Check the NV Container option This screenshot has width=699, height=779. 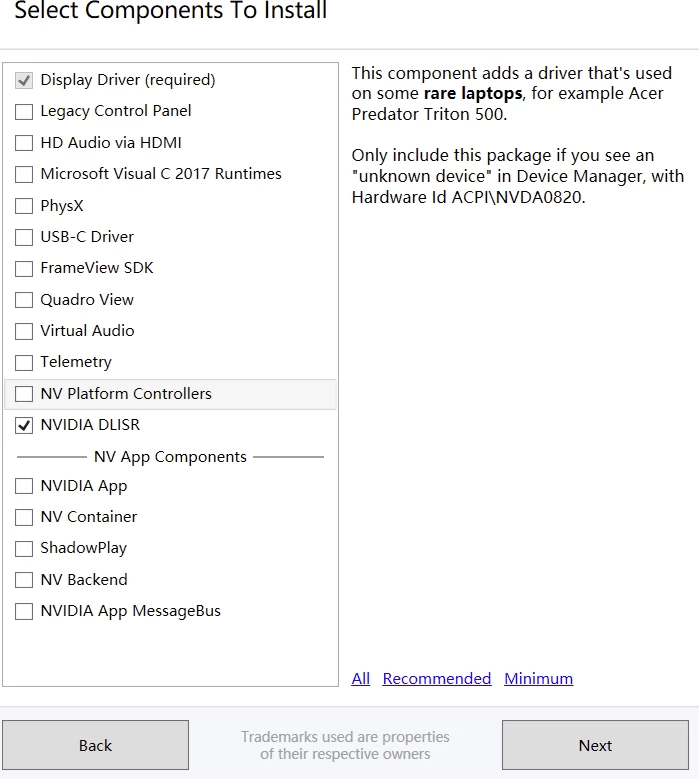pyautogui.click(x=24, y=518)
